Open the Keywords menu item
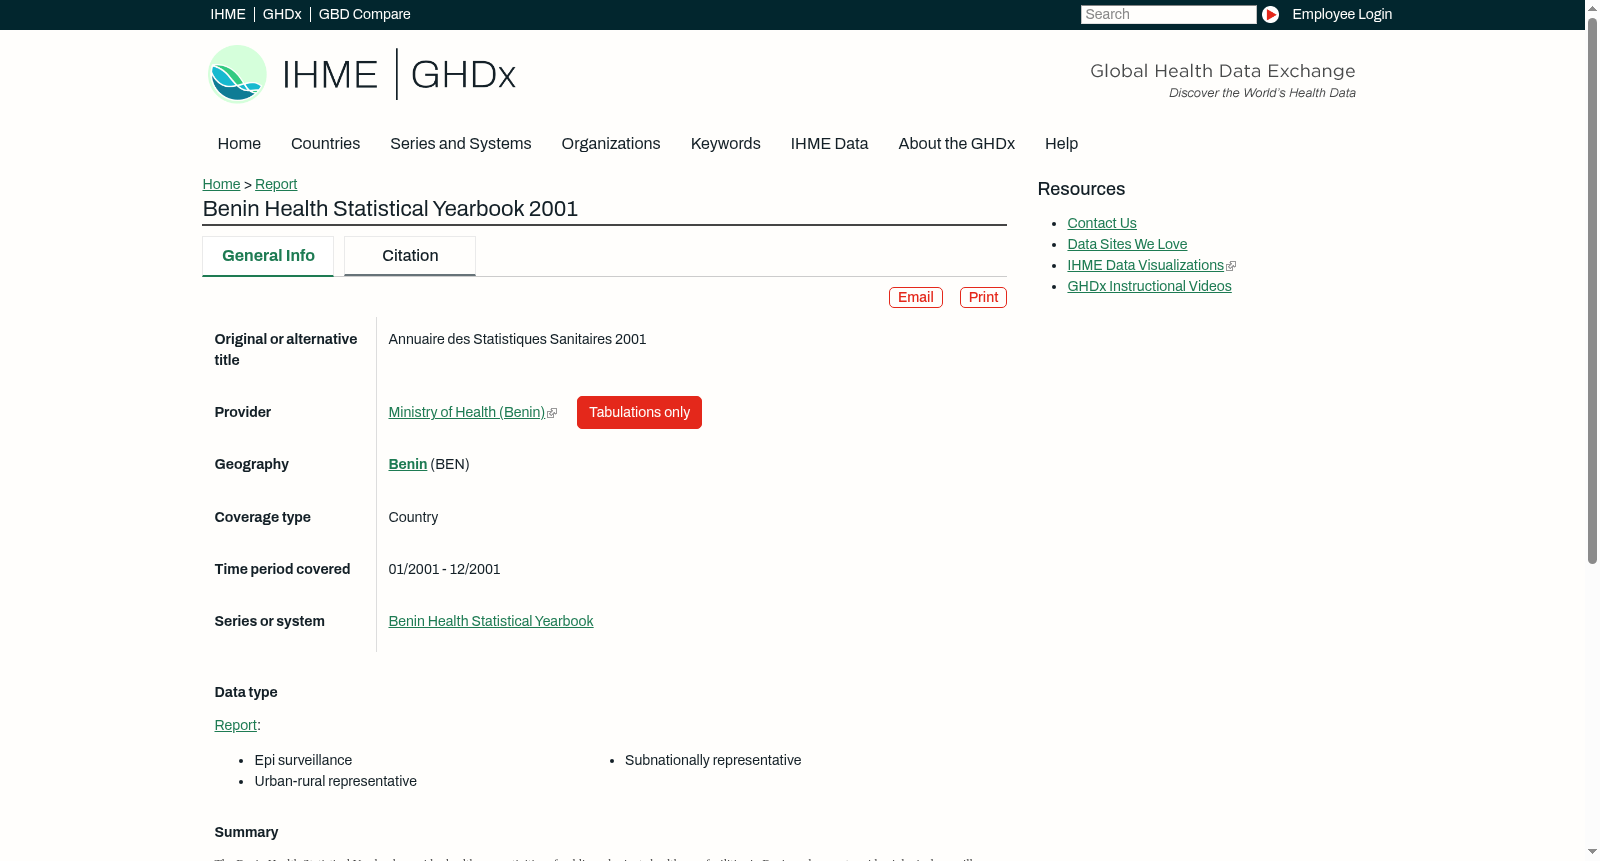This screenshot has width=1600, height=861. coord(725,144)
